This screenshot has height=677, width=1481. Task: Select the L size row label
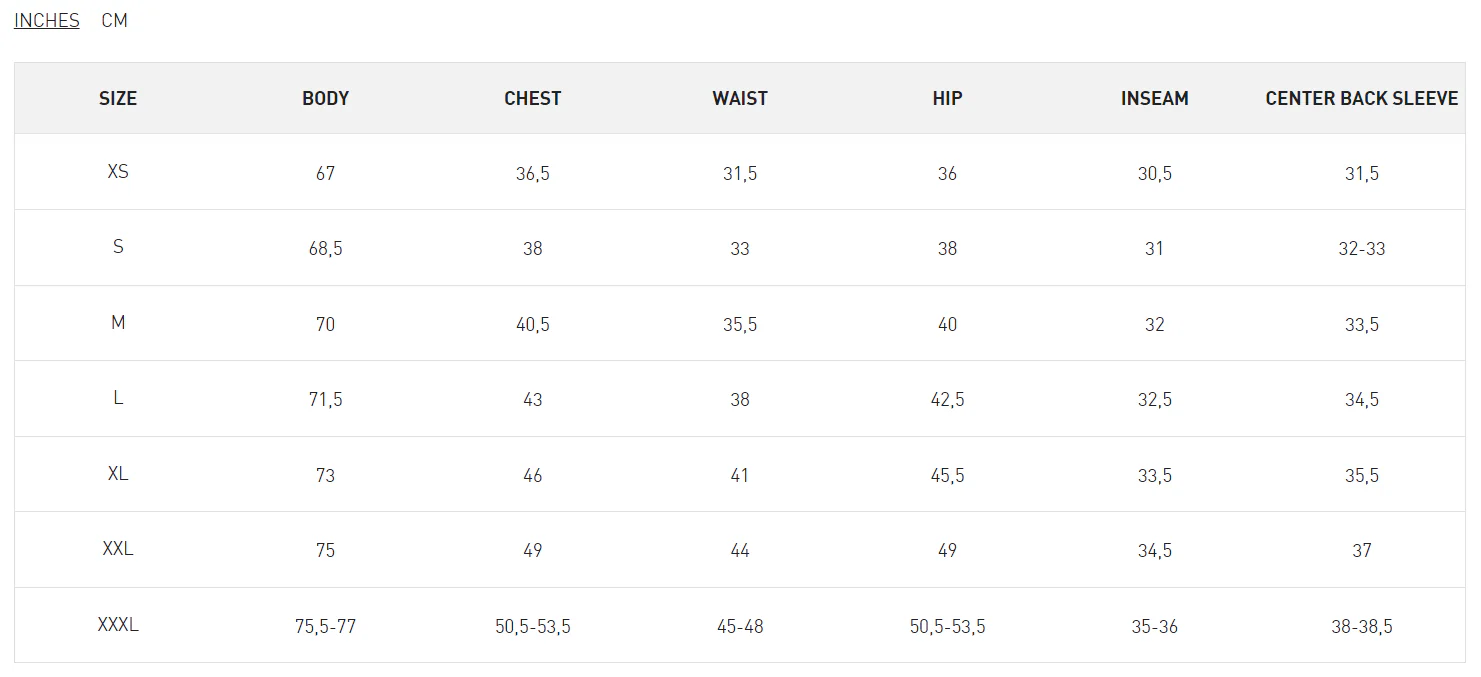pos(118,398)
